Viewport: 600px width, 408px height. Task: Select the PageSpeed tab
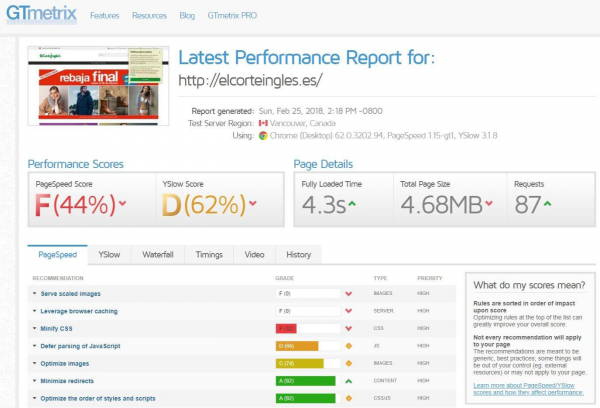(58, 255)
